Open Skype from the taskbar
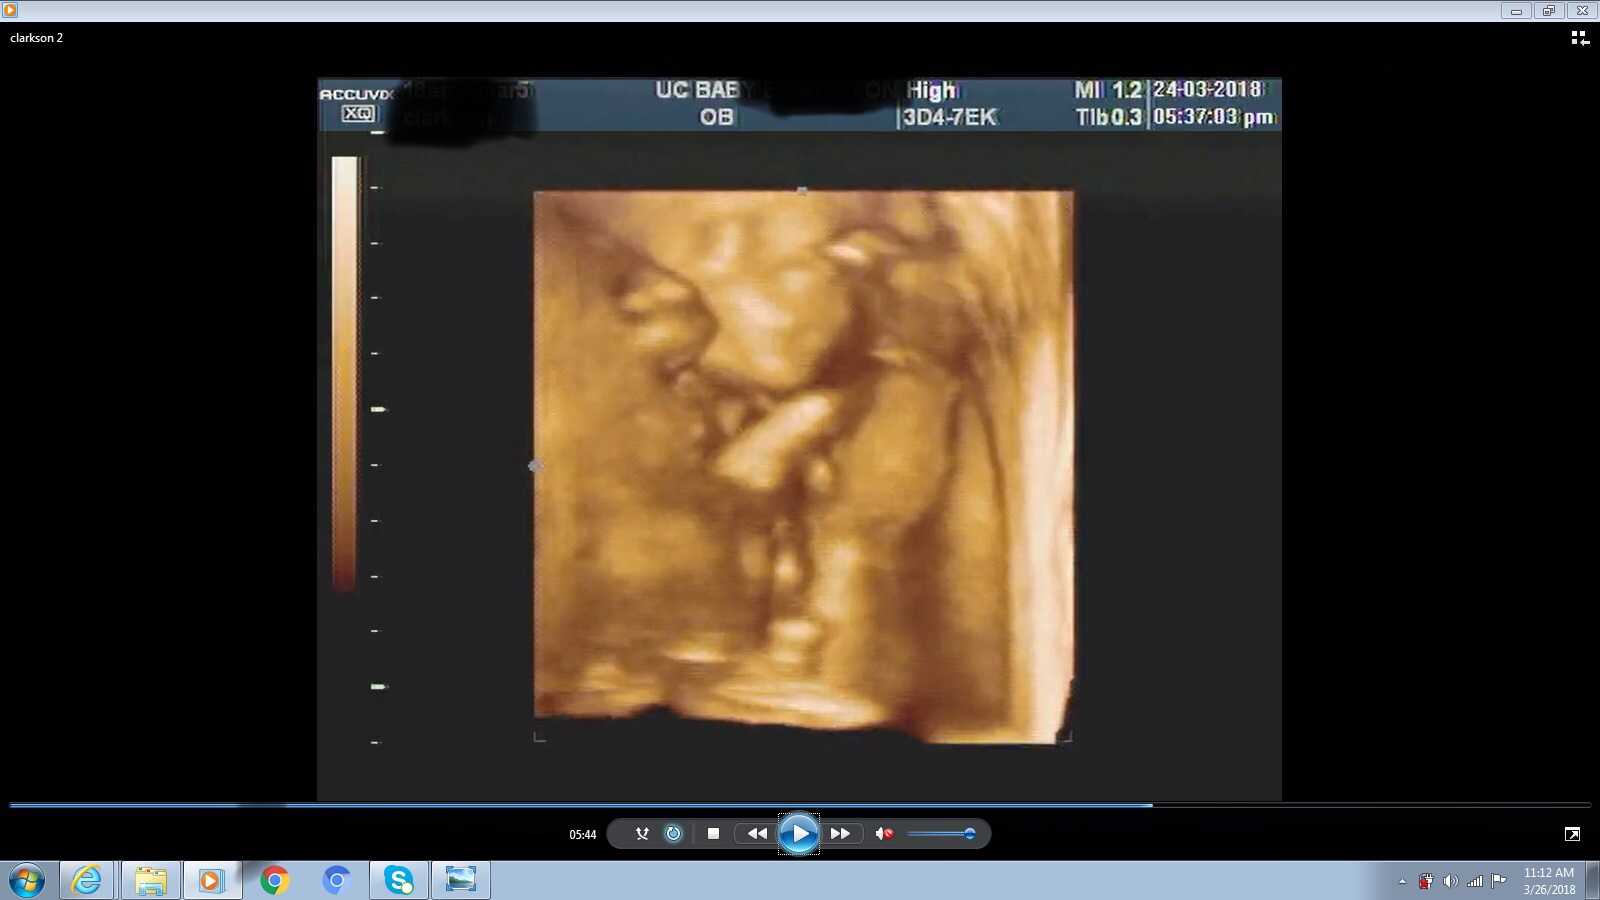Image resolution: width=1600 pixels, height=900 pixels. click(x=399, y=880)
